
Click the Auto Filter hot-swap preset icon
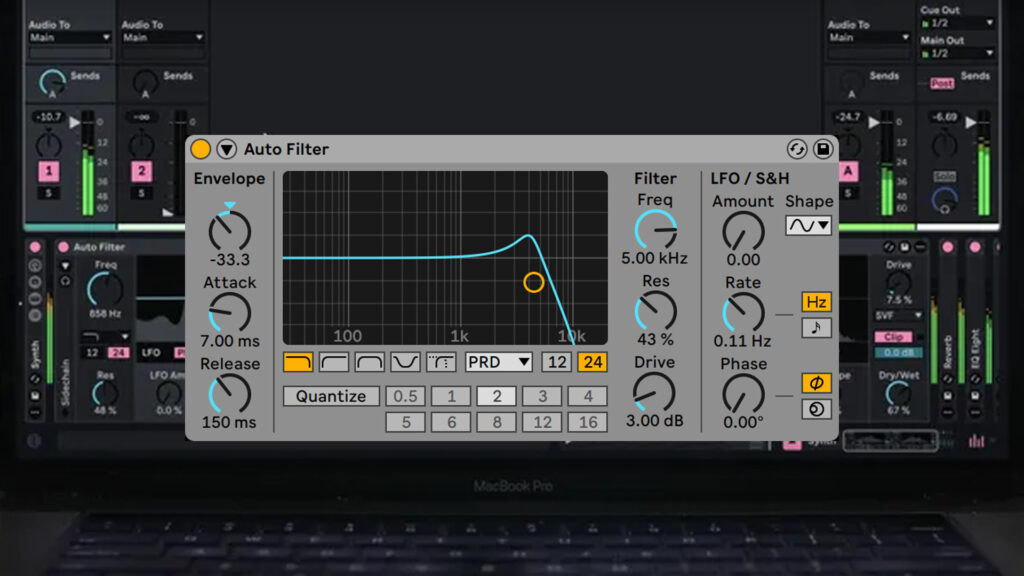click(796, 150)
